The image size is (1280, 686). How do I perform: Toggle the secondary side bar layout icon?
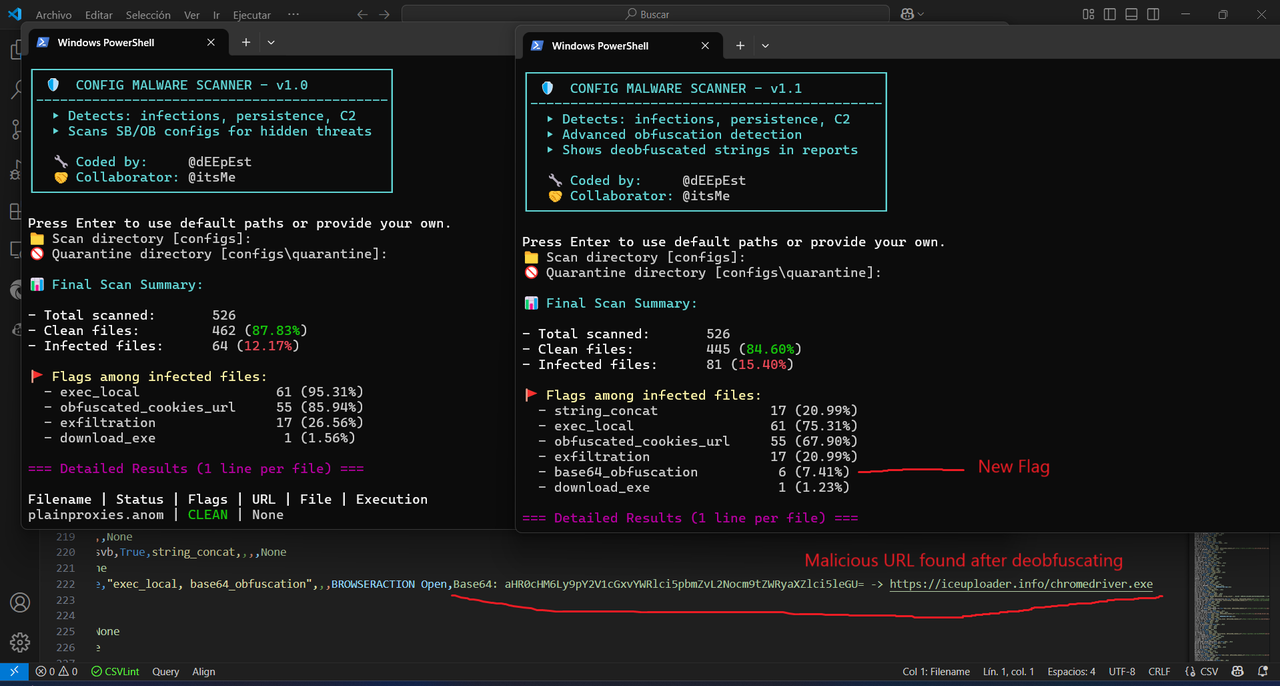point(1153,15)
